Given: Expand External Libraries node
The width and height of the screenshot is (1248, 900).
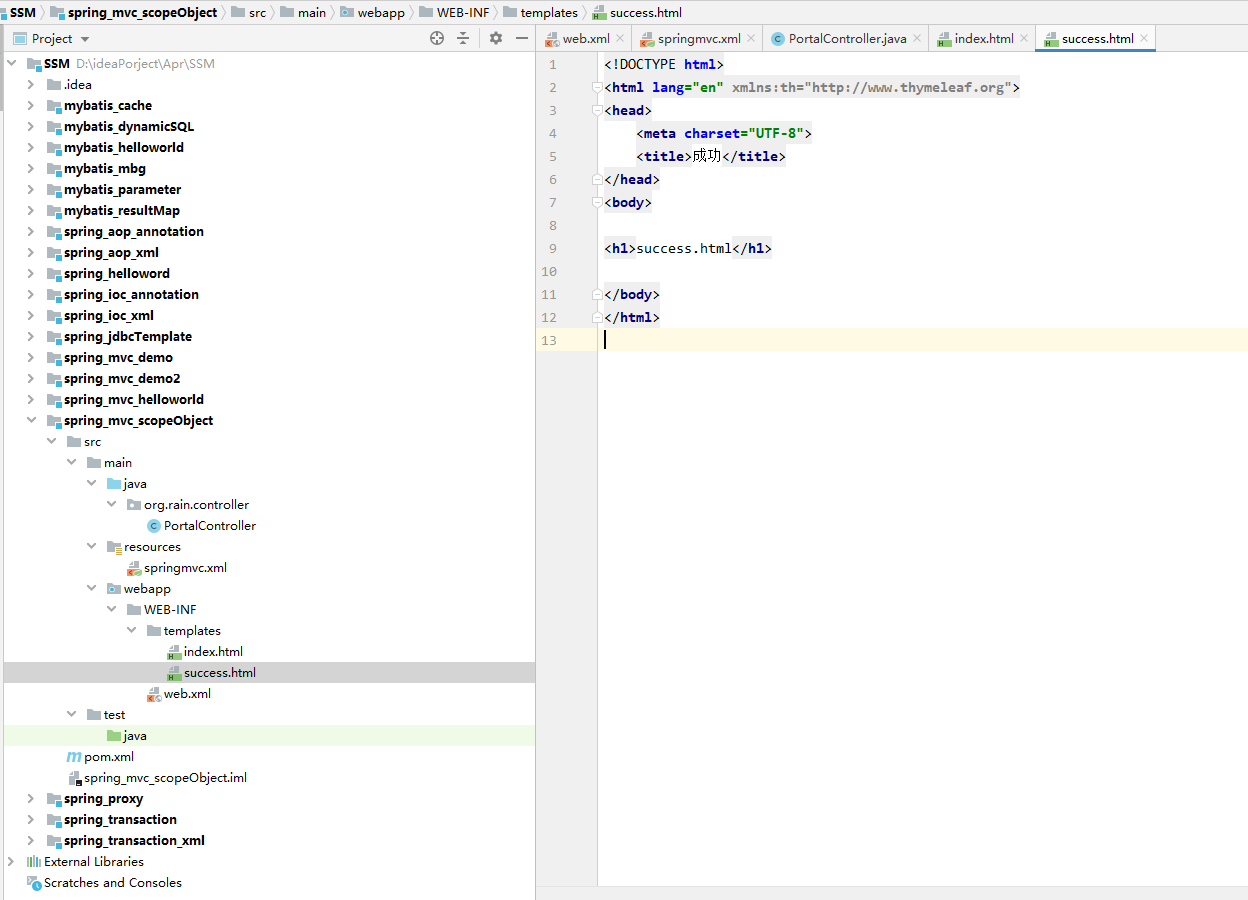Looking at the screenshot, I should pyautogui.click(x=11, y=862).
